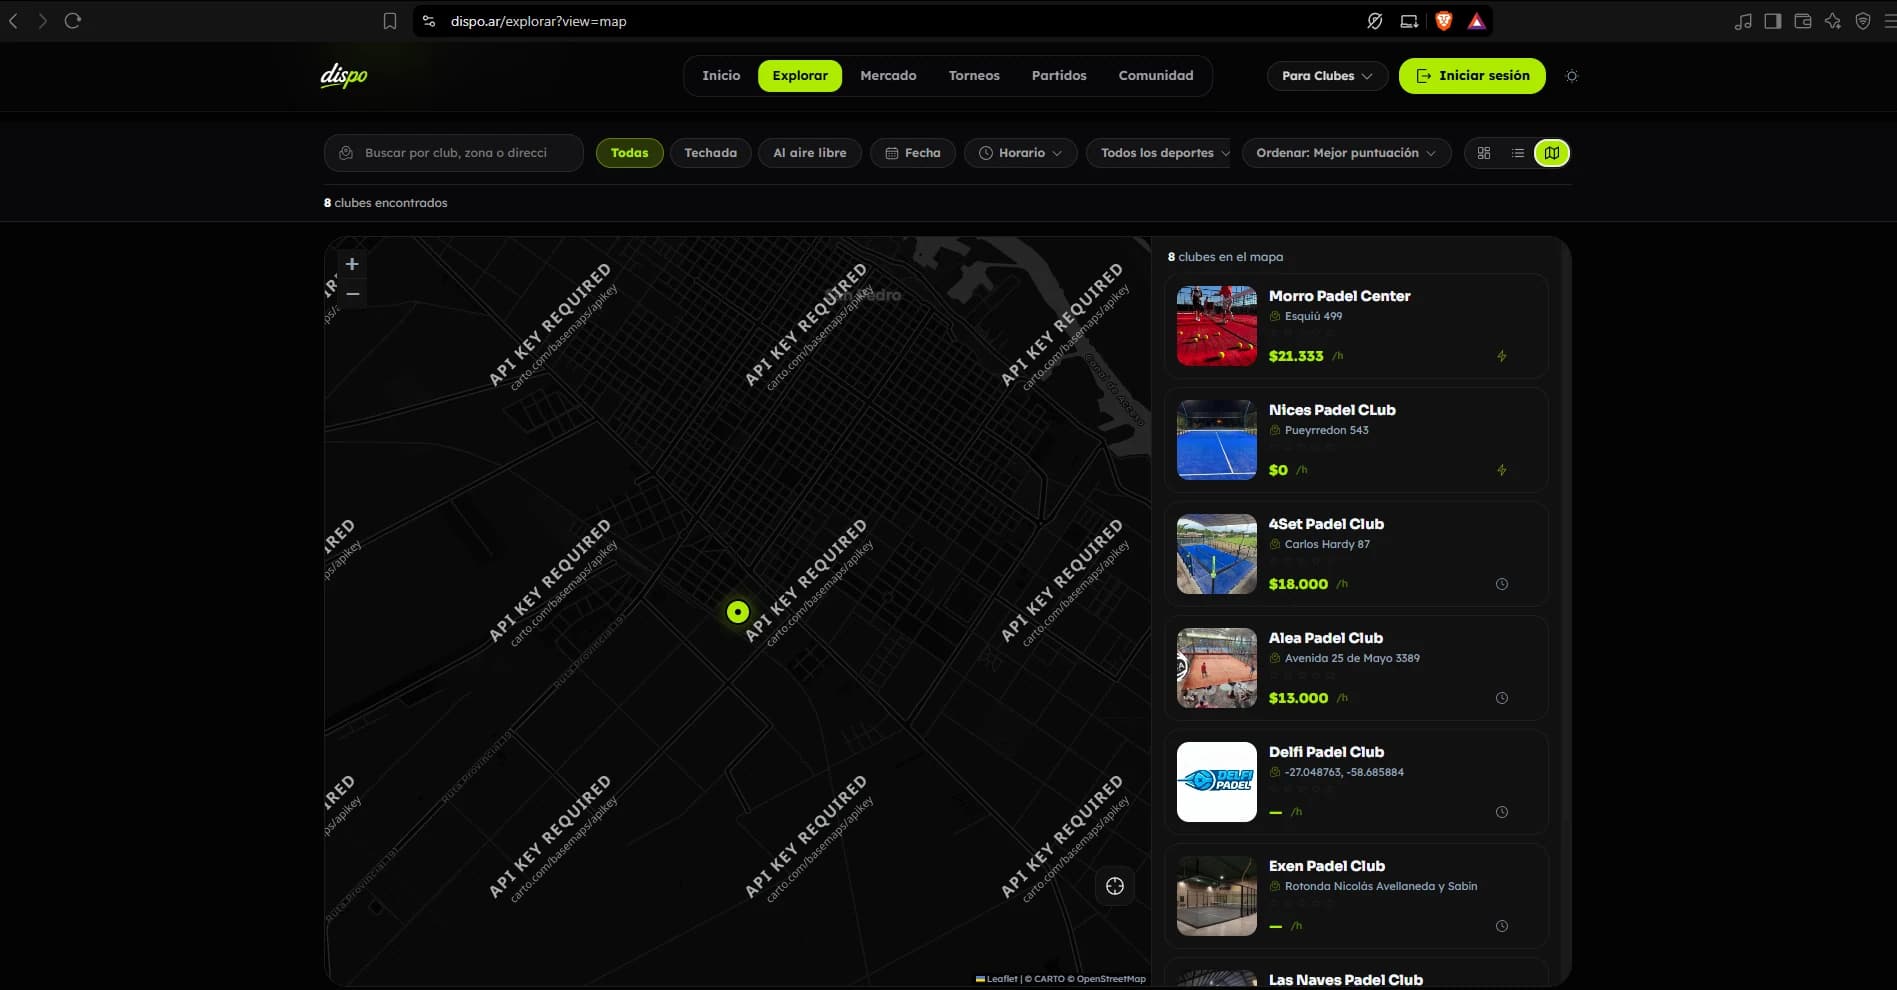Open the Brave shields icon
This screenshot has height=990, width=1897.
[1443, 21]
